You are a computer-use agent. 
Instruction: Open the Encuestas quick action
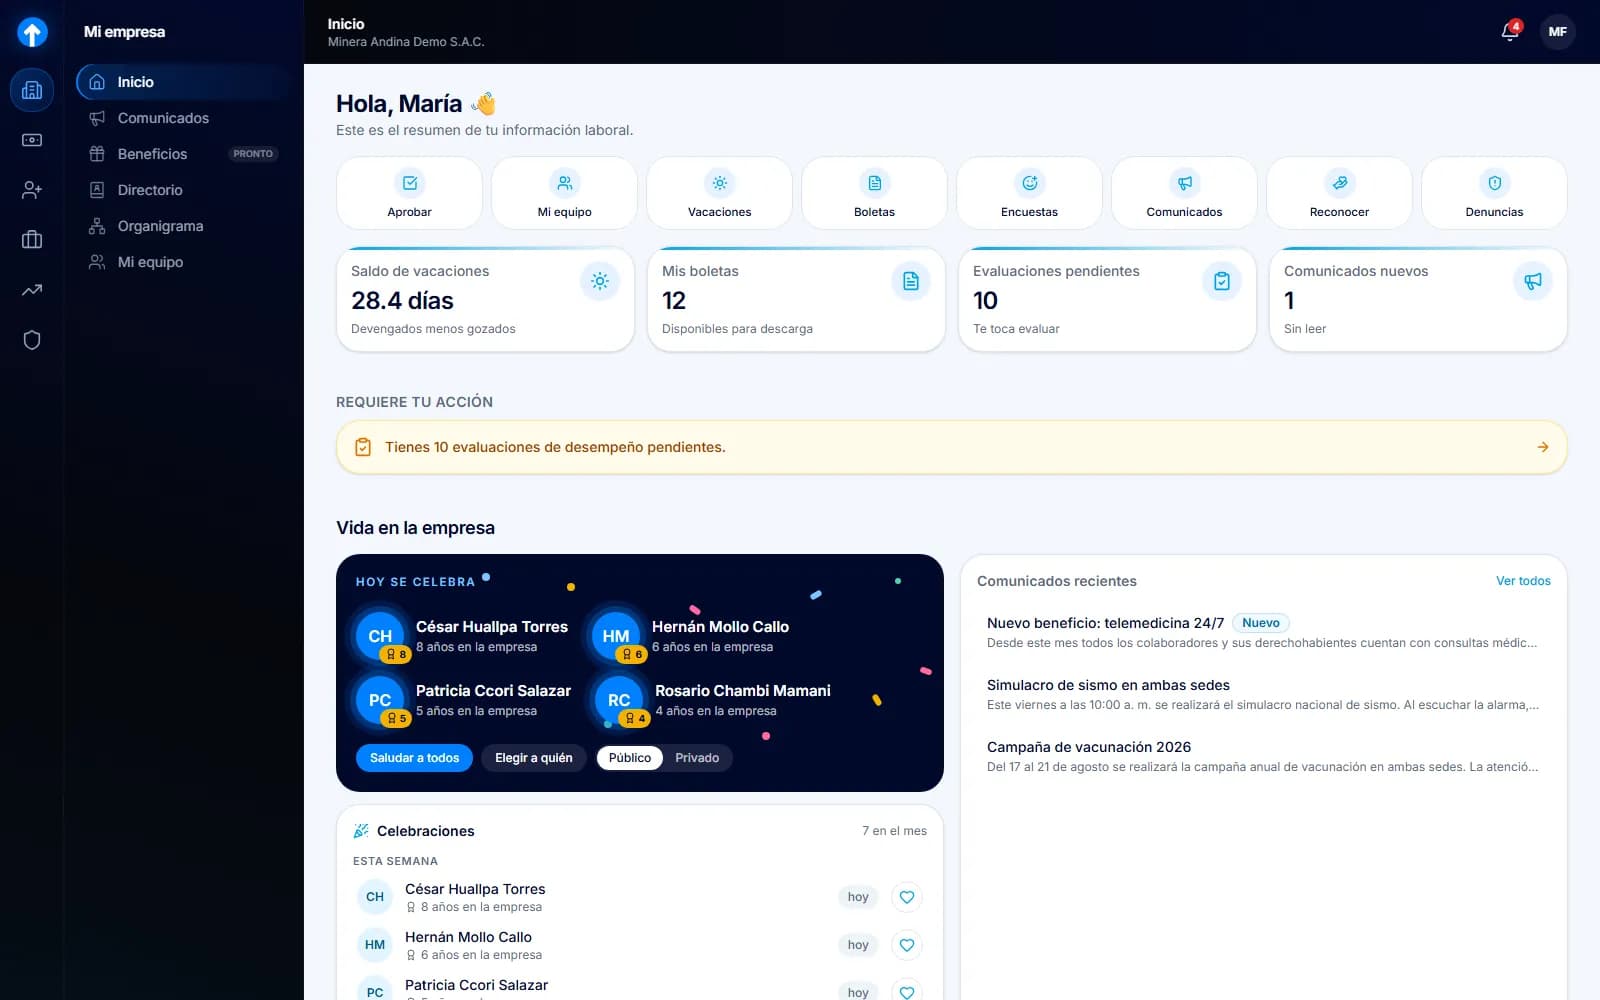click(1029, 193)
